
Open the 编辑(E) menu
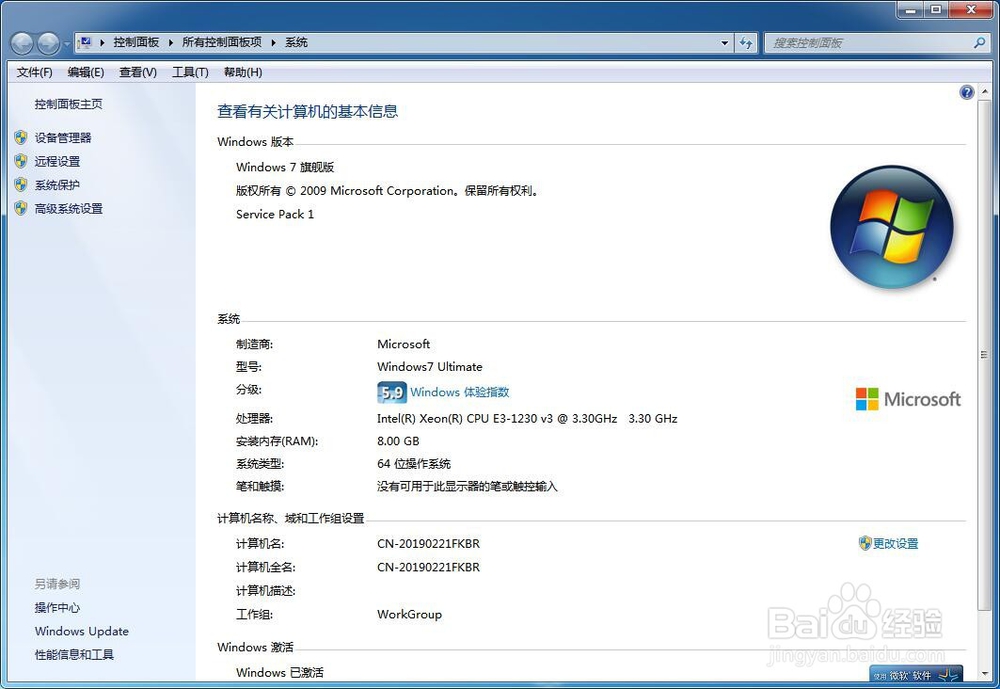86,72
